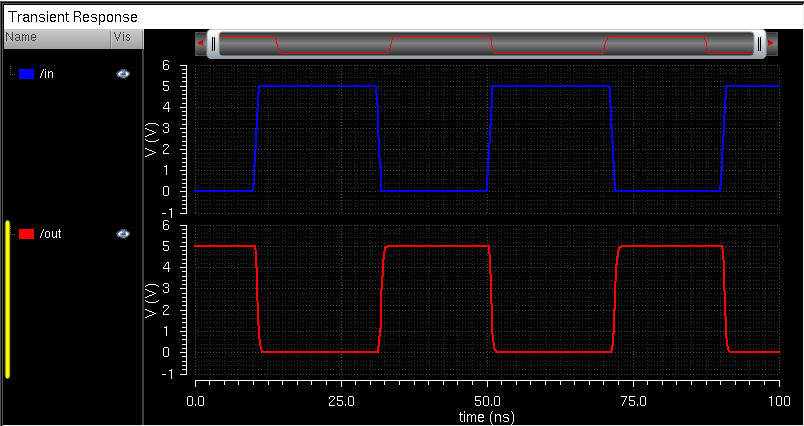Viewport: 804px width, 426px height.
Task: Click the Vis column header
Action: click(x=120, y=37)
